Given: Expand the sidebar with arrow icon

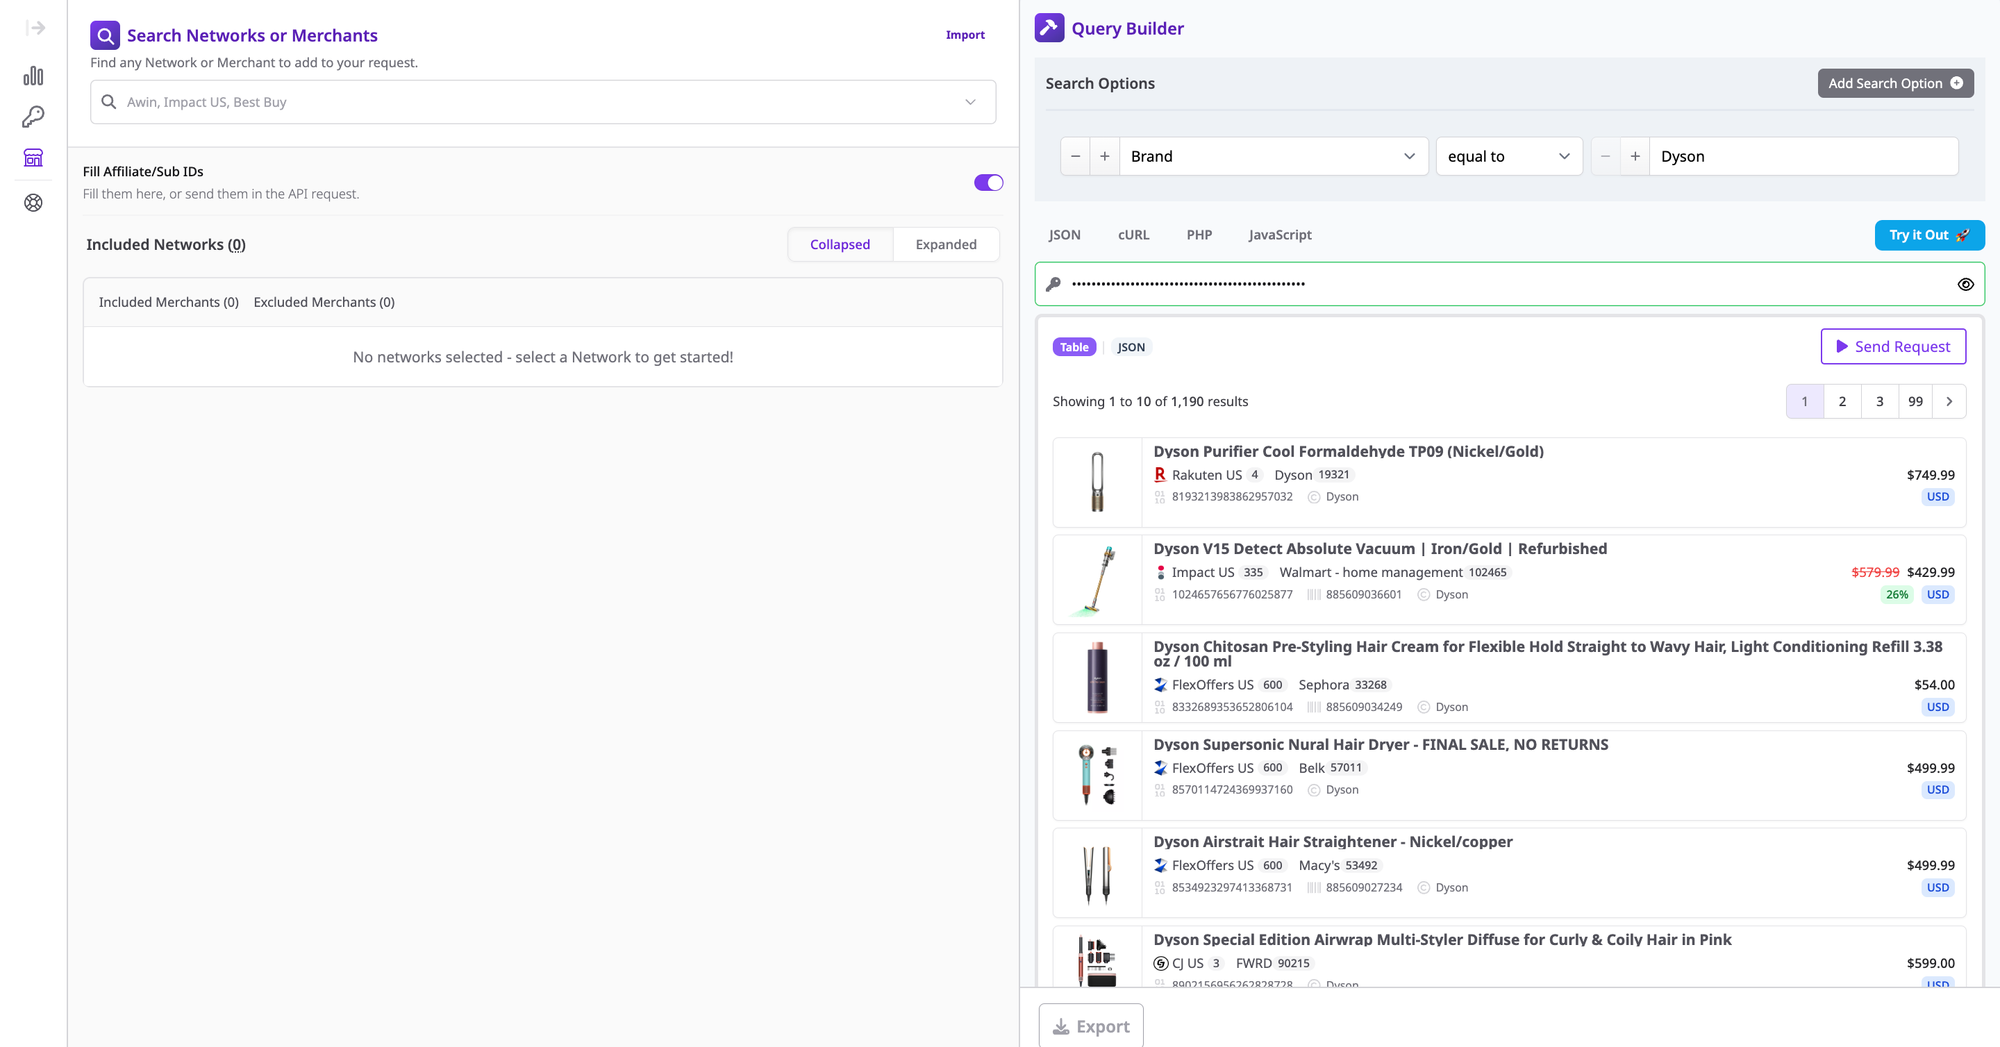Looking at the screenshot, I should [35, 28].
